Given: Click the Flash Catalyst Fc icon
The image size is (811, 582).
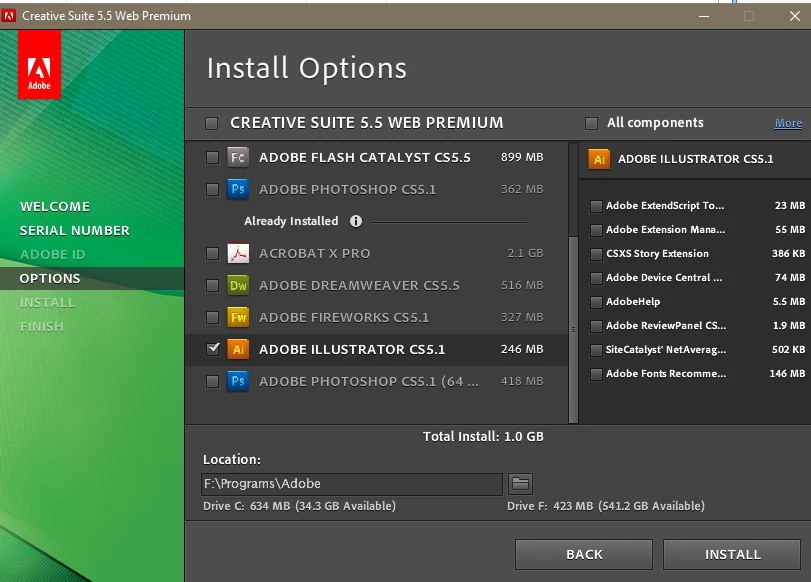Looking at the screenshot, I should [238, 157].
